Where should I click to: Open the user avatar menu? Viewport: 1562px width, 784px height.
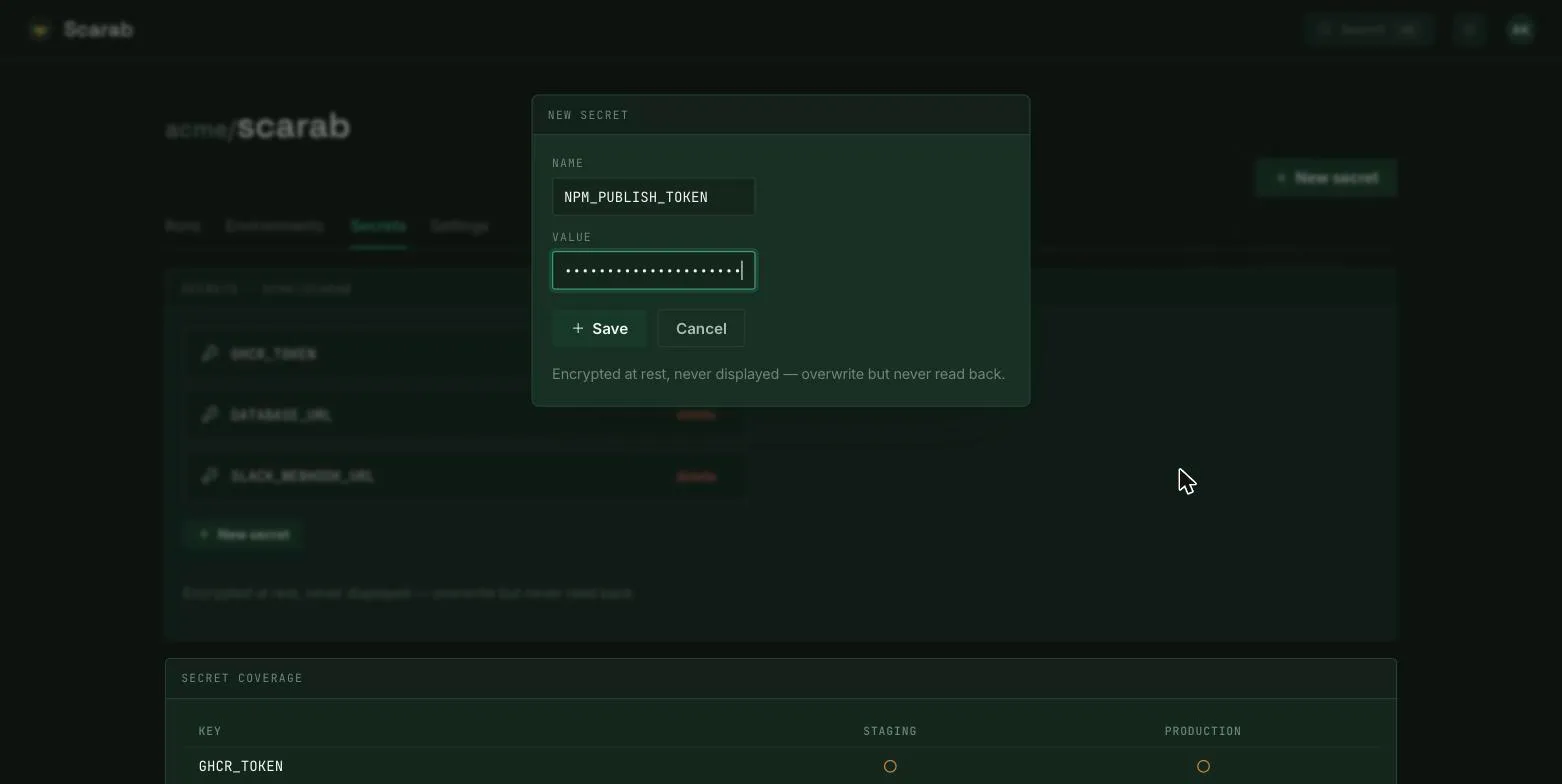[x=1520, y=30]
